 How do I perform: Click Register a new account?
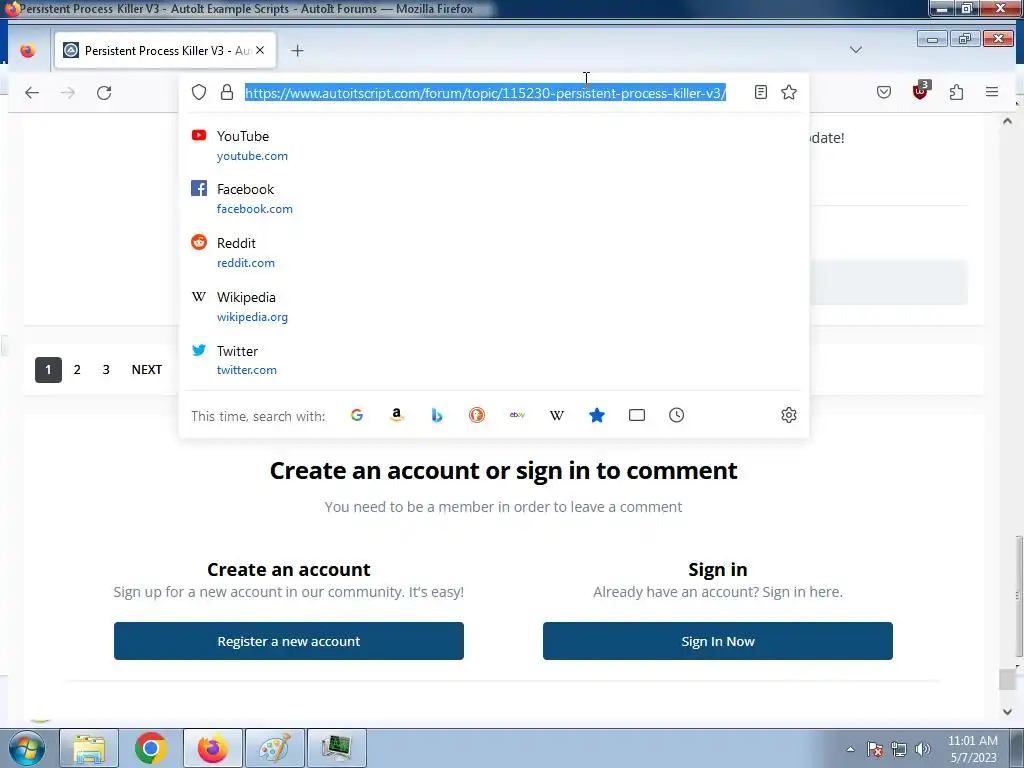(289, 641)
